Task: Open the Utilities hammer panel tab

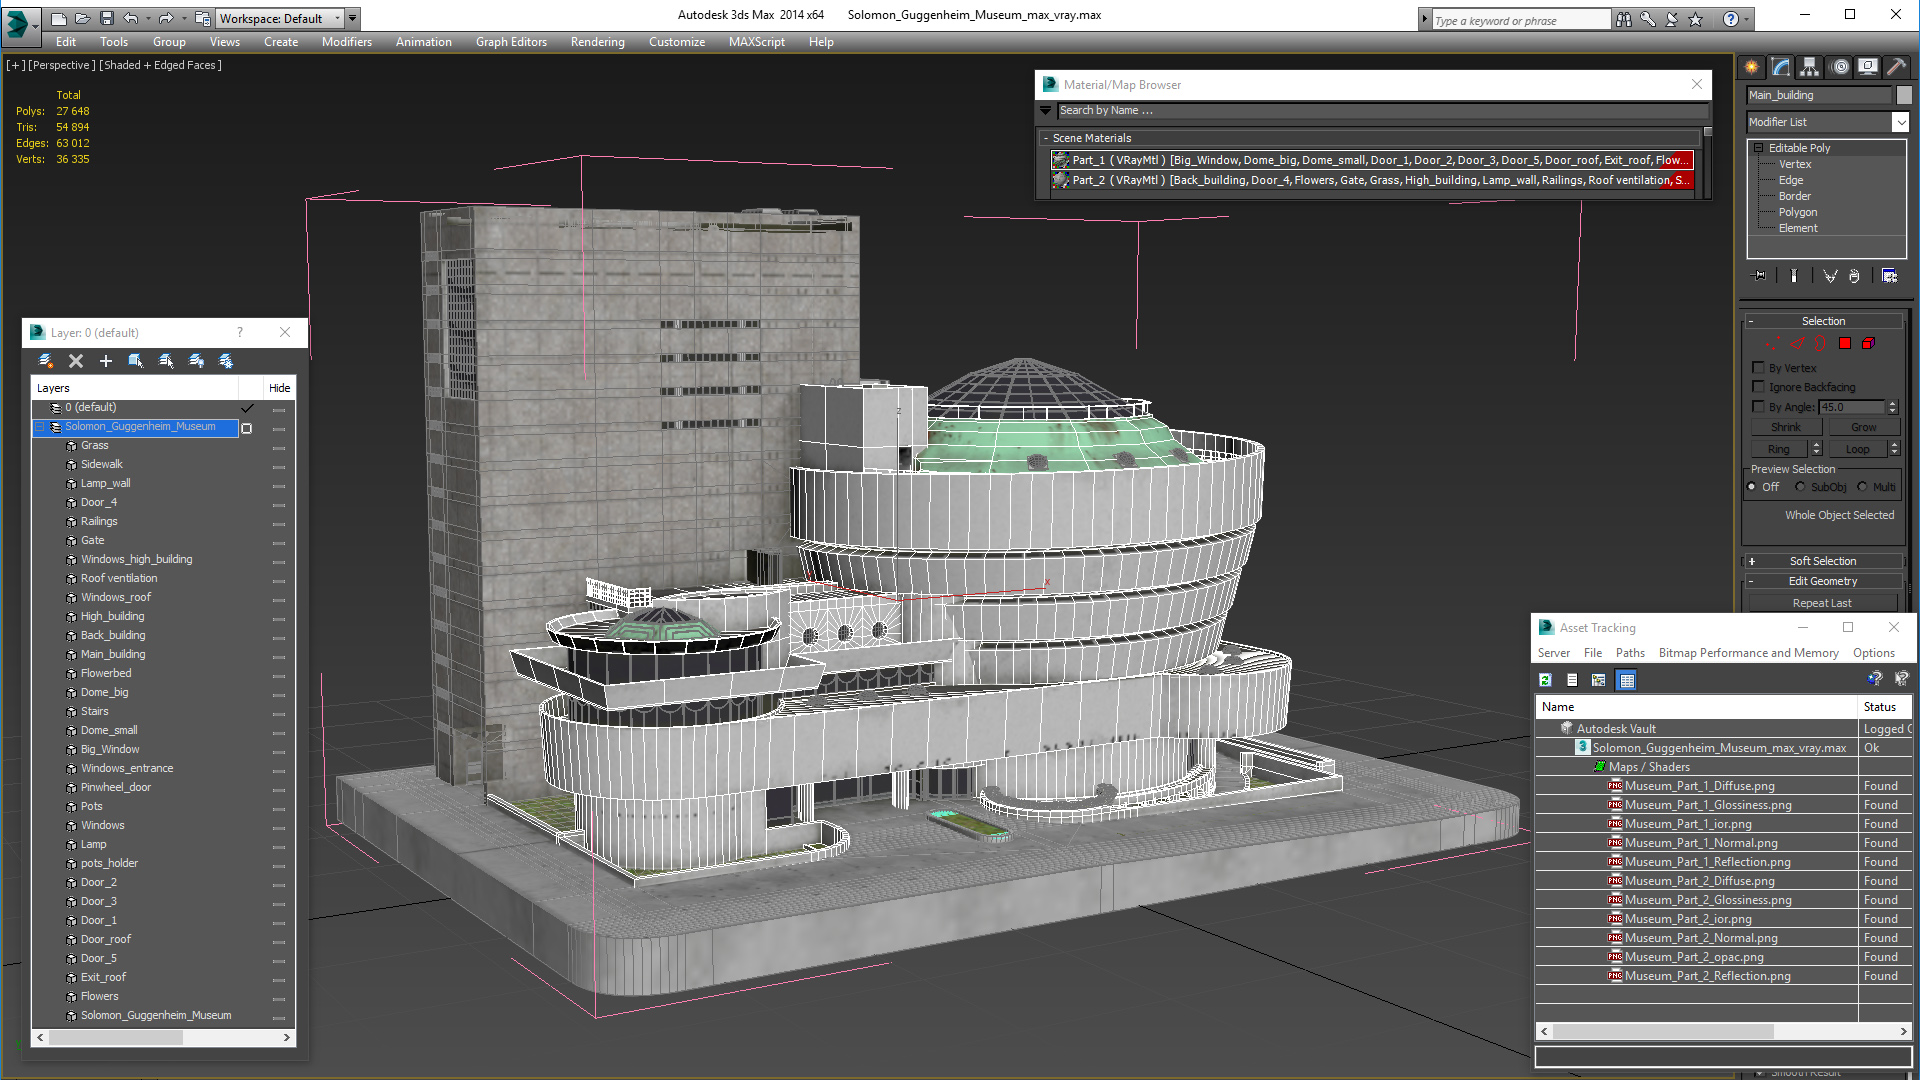Action: tap(1896, 67)
